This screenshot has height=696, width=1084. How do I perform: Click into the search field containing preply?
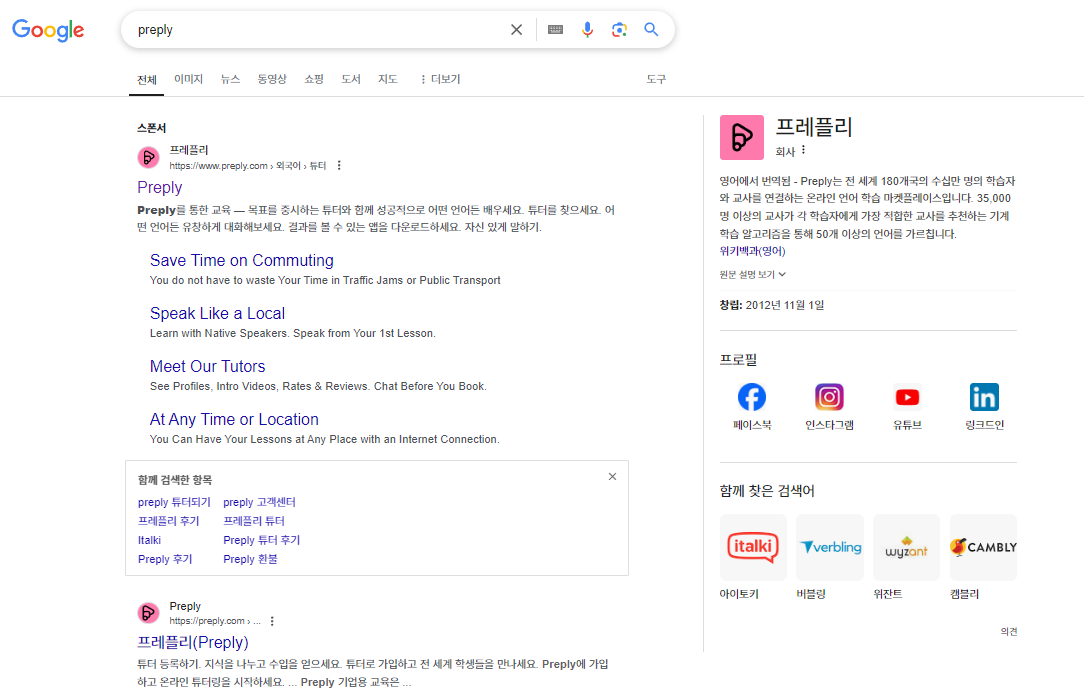(318, 30)
